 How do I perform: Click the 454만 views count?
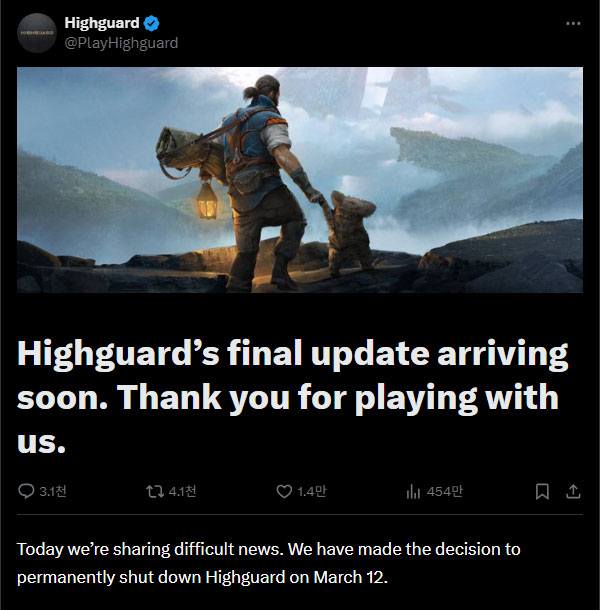point(445,491)
